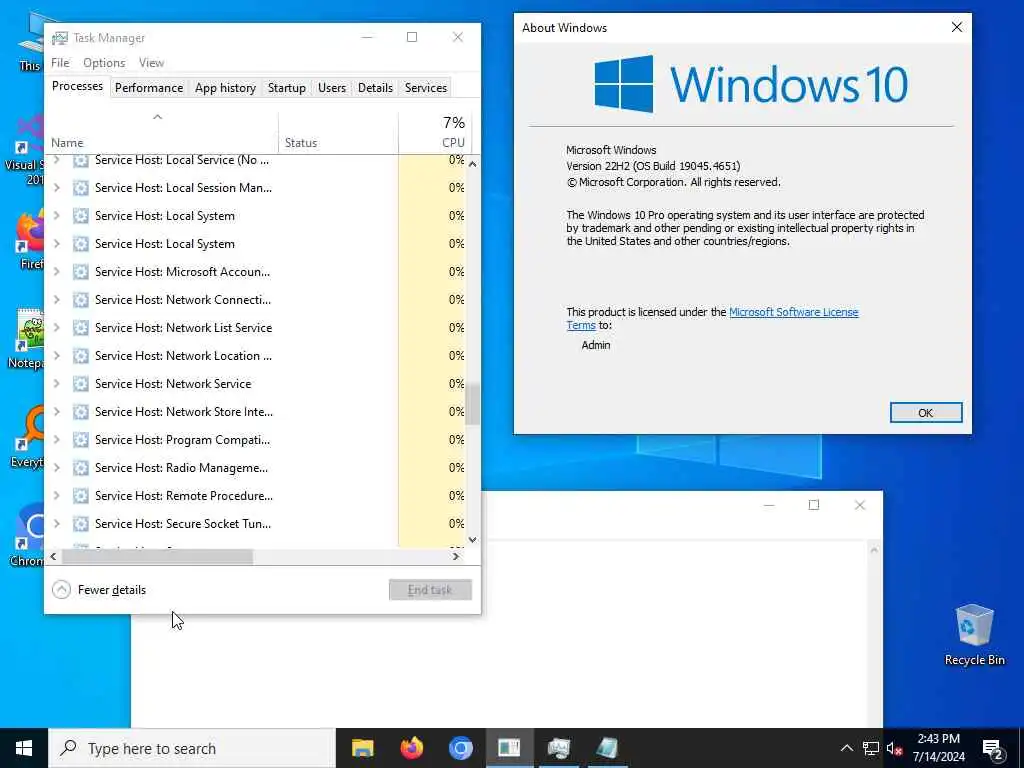Click gear icon of Secure Socket Tunneling
Image resolution: width=1024 pixels, height=768 pixels.
pyautogui.click(x=80, y=524)
